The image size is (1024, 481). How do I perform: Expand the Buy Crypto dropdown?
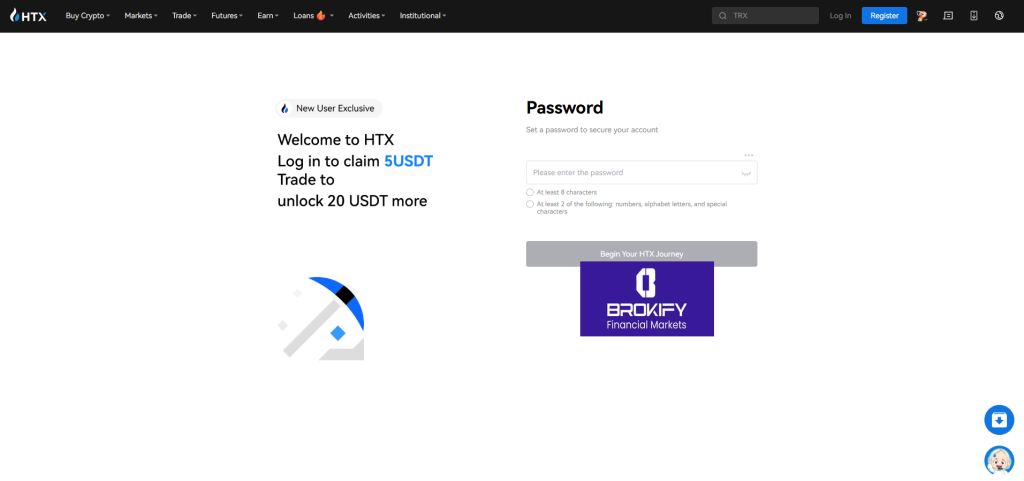88,16
